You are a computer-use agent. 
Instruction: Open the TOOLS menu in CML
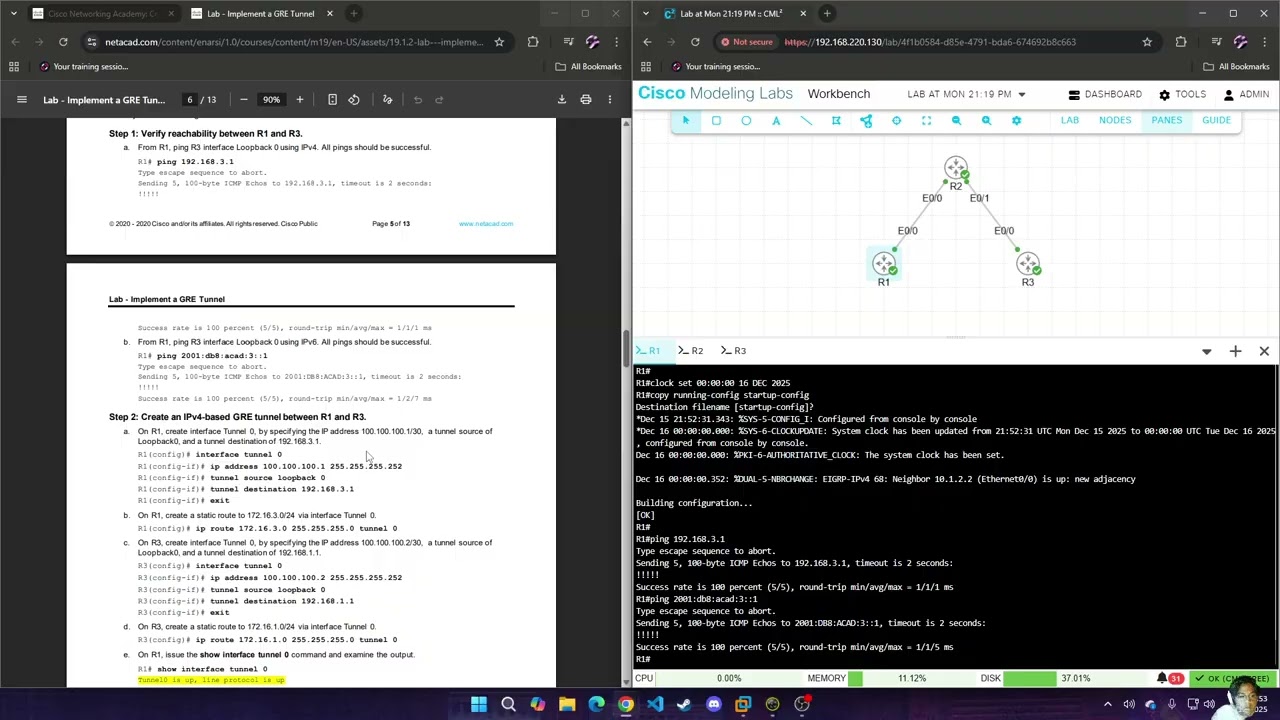pyautogui.click(x=1181, y=94)
